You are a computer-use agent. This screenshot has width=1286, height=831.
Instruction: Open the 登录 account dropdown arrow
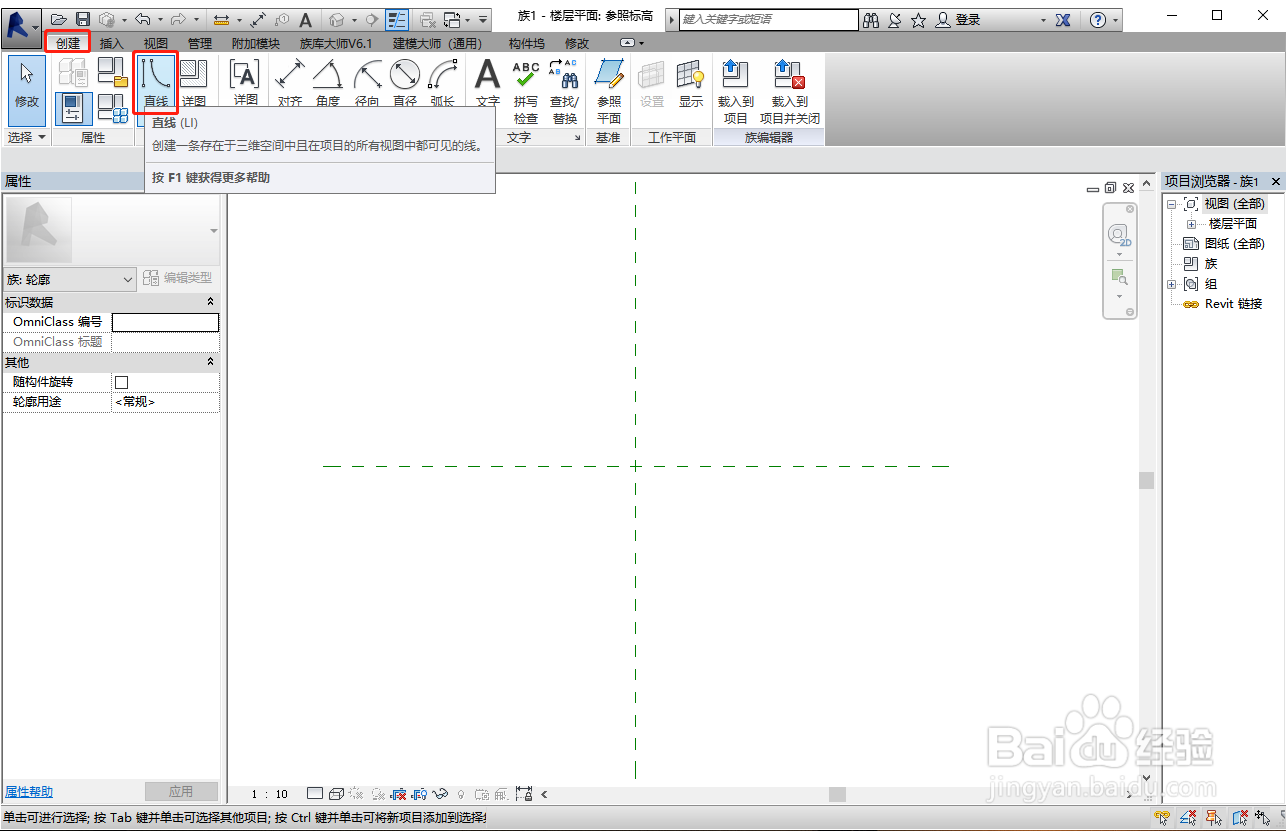tap(1043, 20)
